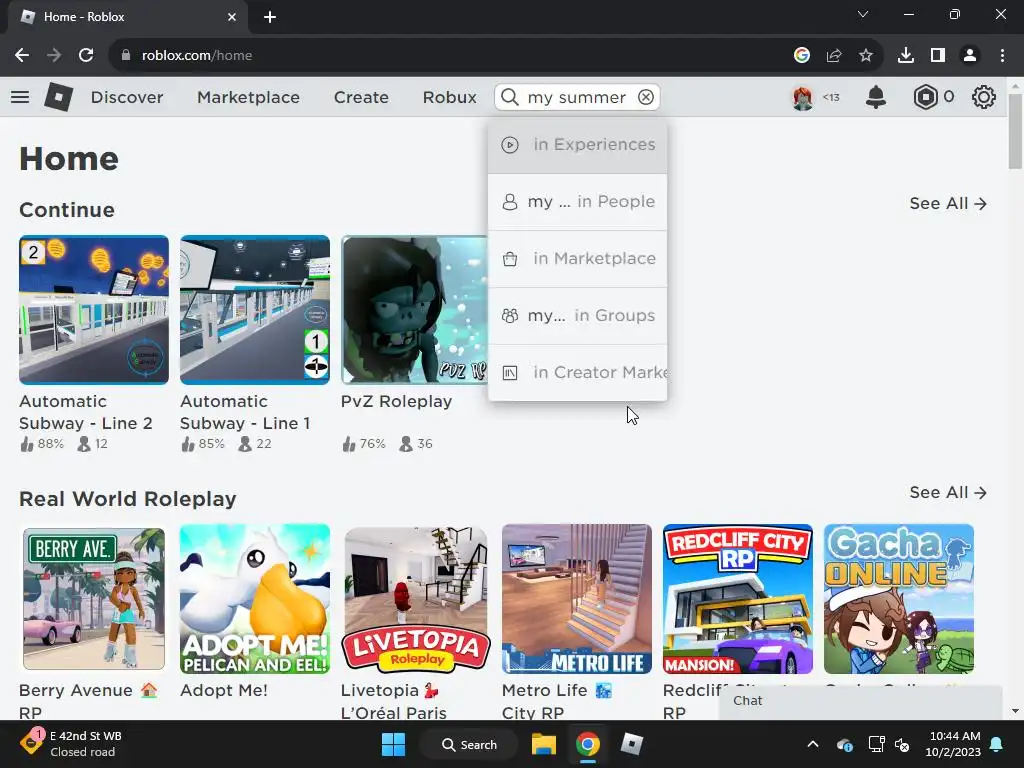The width and height of the screenshot is (1024, 768).
Task: Click the Google account icon in address bar
Action: (802, 56)
